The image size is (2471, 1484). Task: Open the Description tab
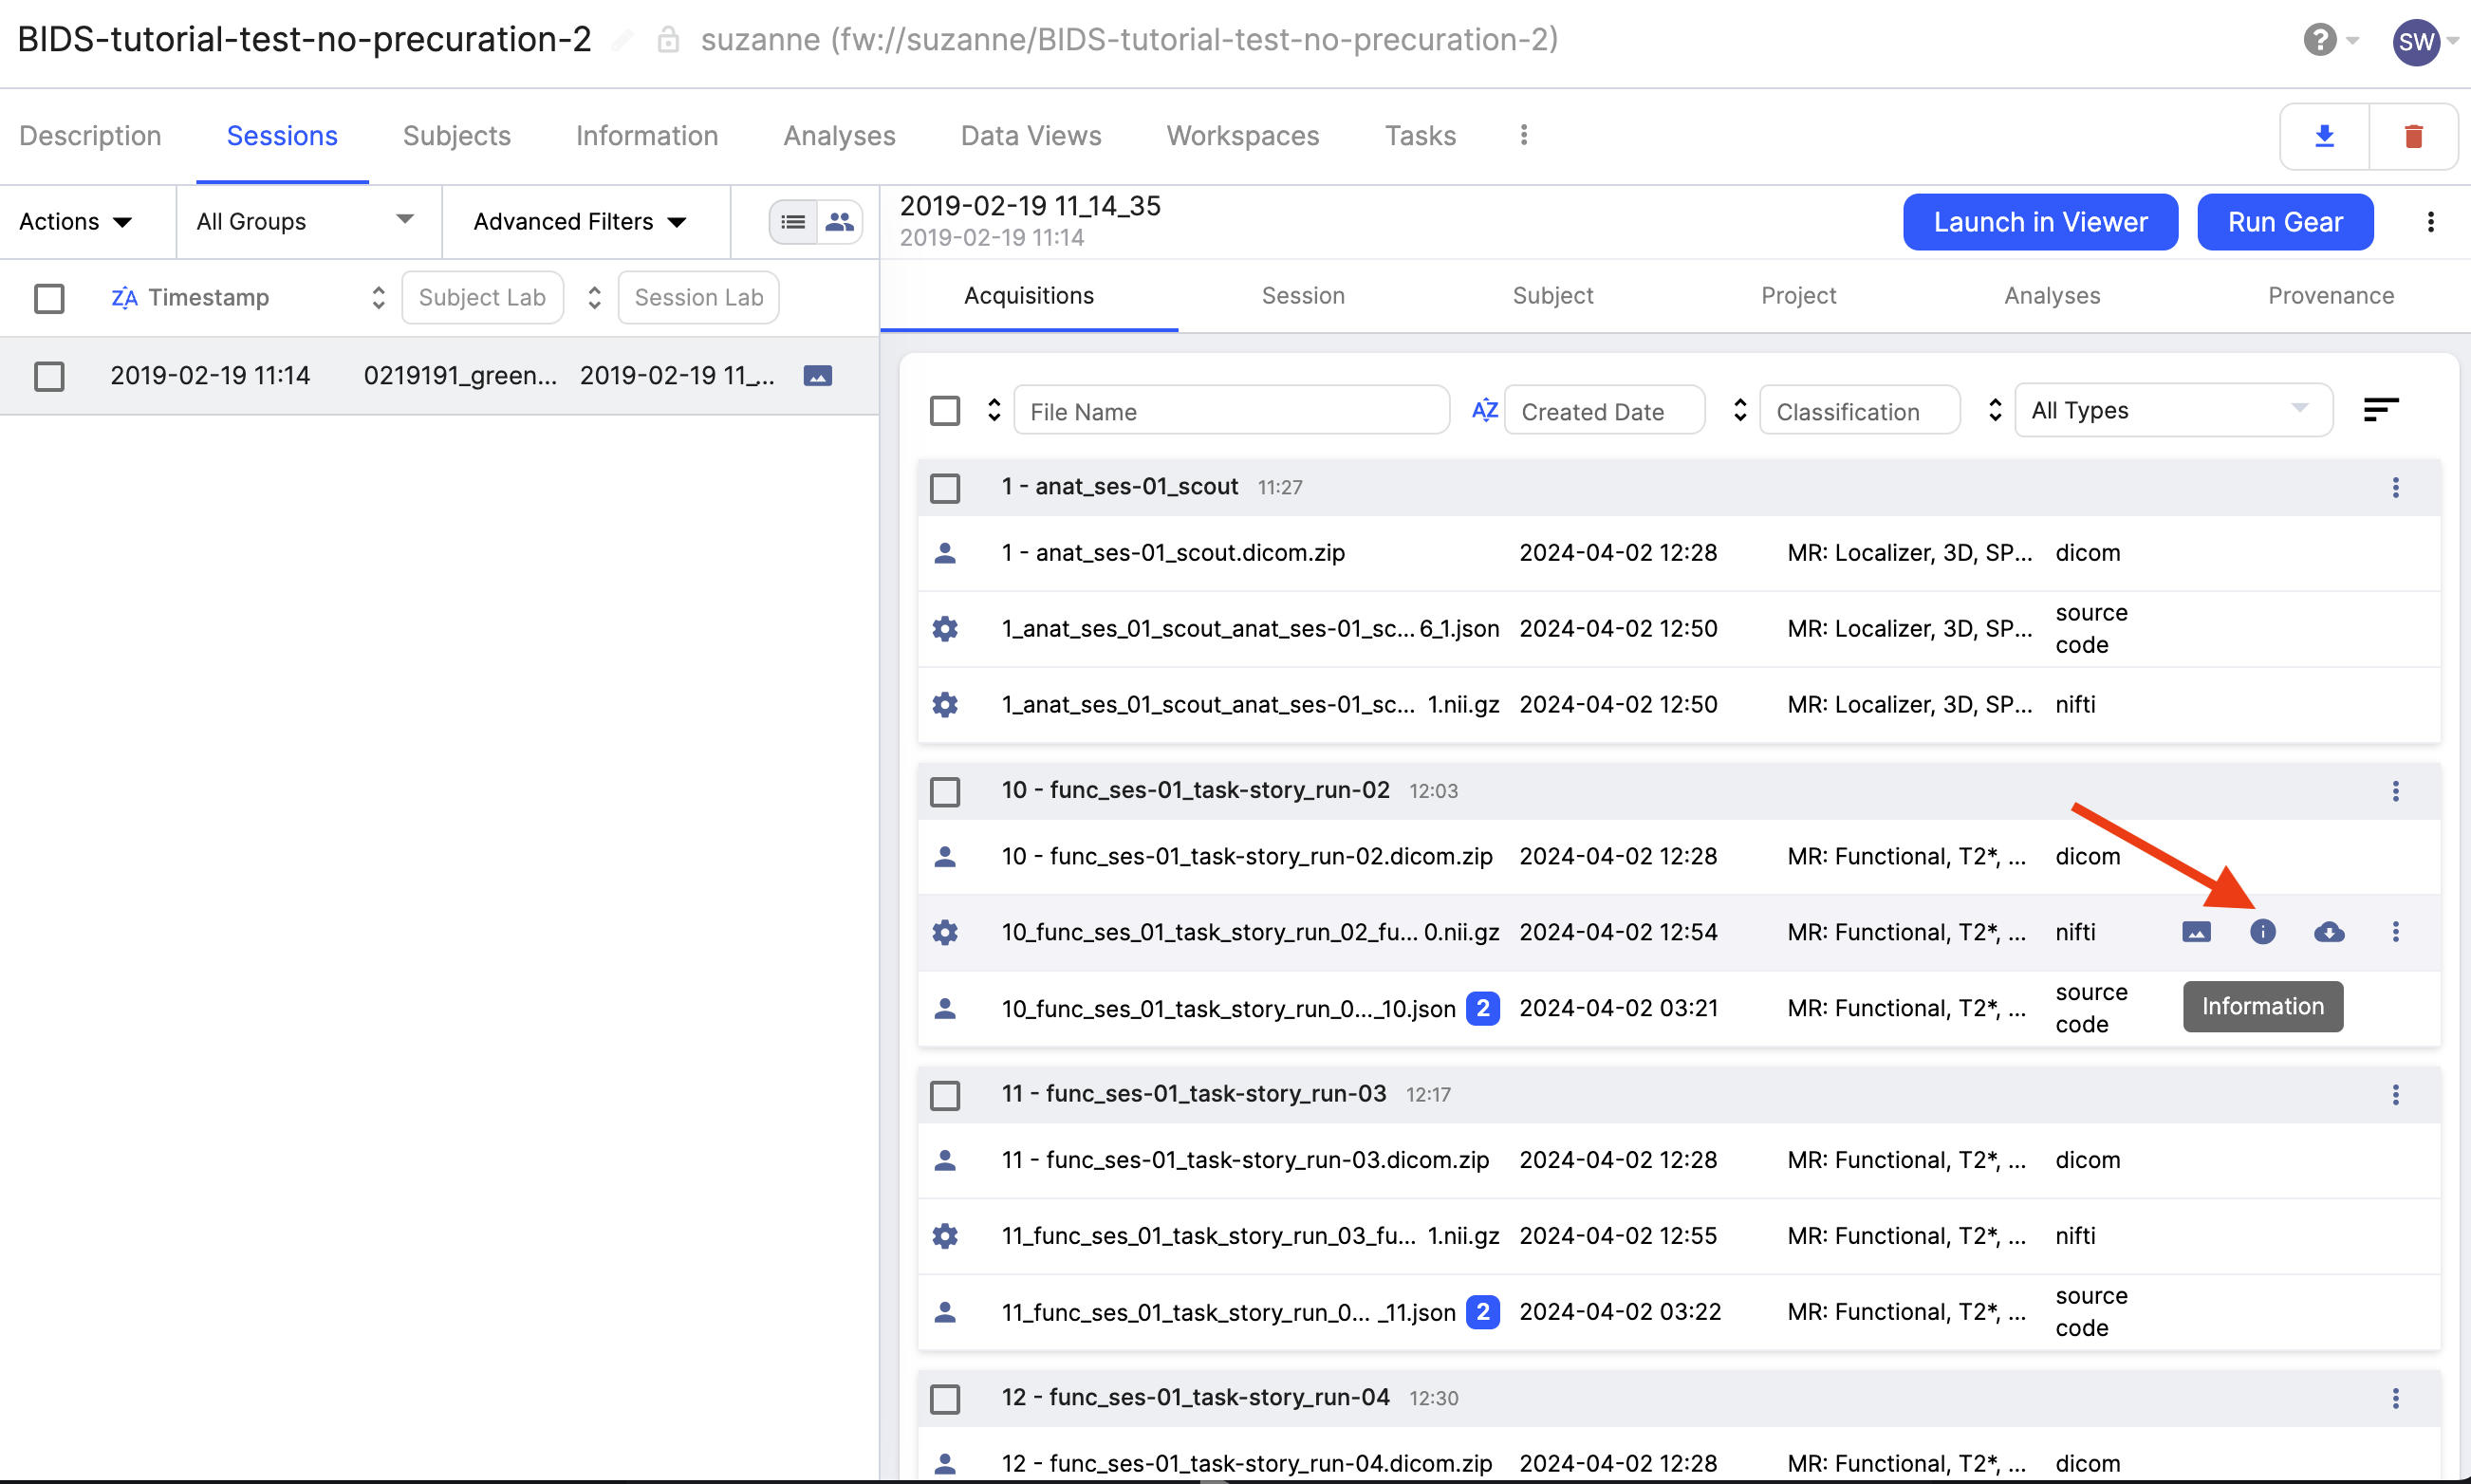click(x=90, y=136)
